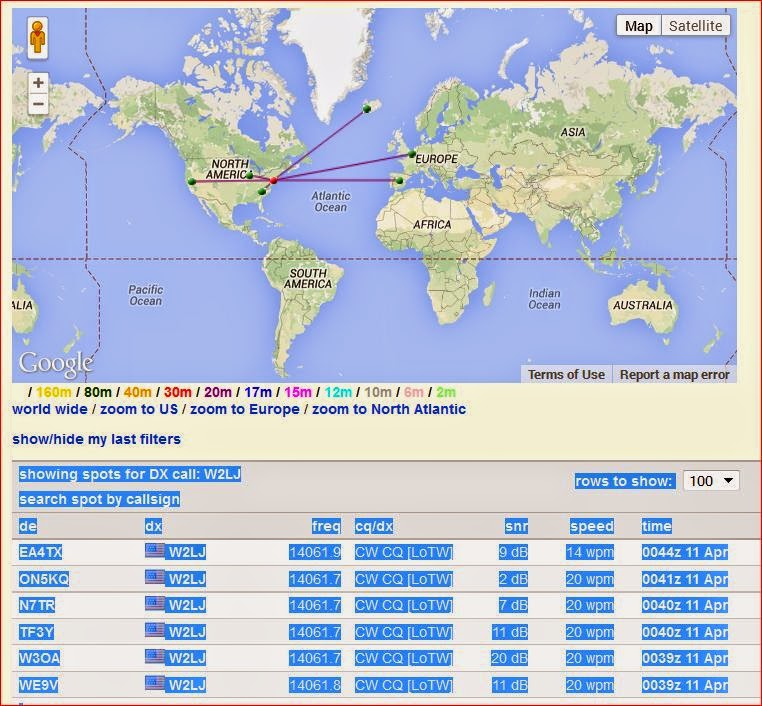Click the de column header
Viewport: 762px width, 706px height.
click(28, 526)
